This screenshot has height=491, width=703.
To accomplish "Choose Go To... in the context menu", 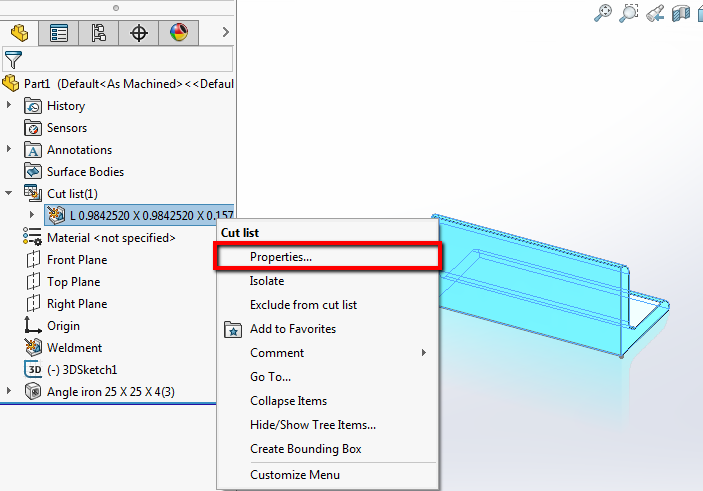I will point(328,377).
